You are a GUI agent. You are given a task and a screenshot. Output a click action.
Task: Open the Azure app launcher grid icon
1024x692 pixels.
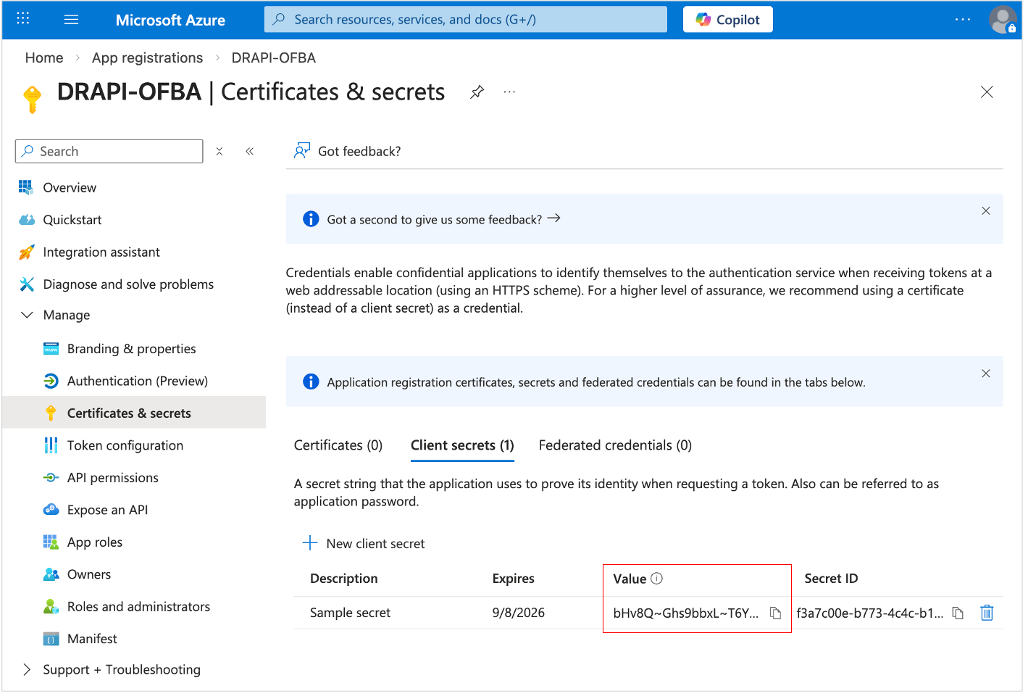22,19
